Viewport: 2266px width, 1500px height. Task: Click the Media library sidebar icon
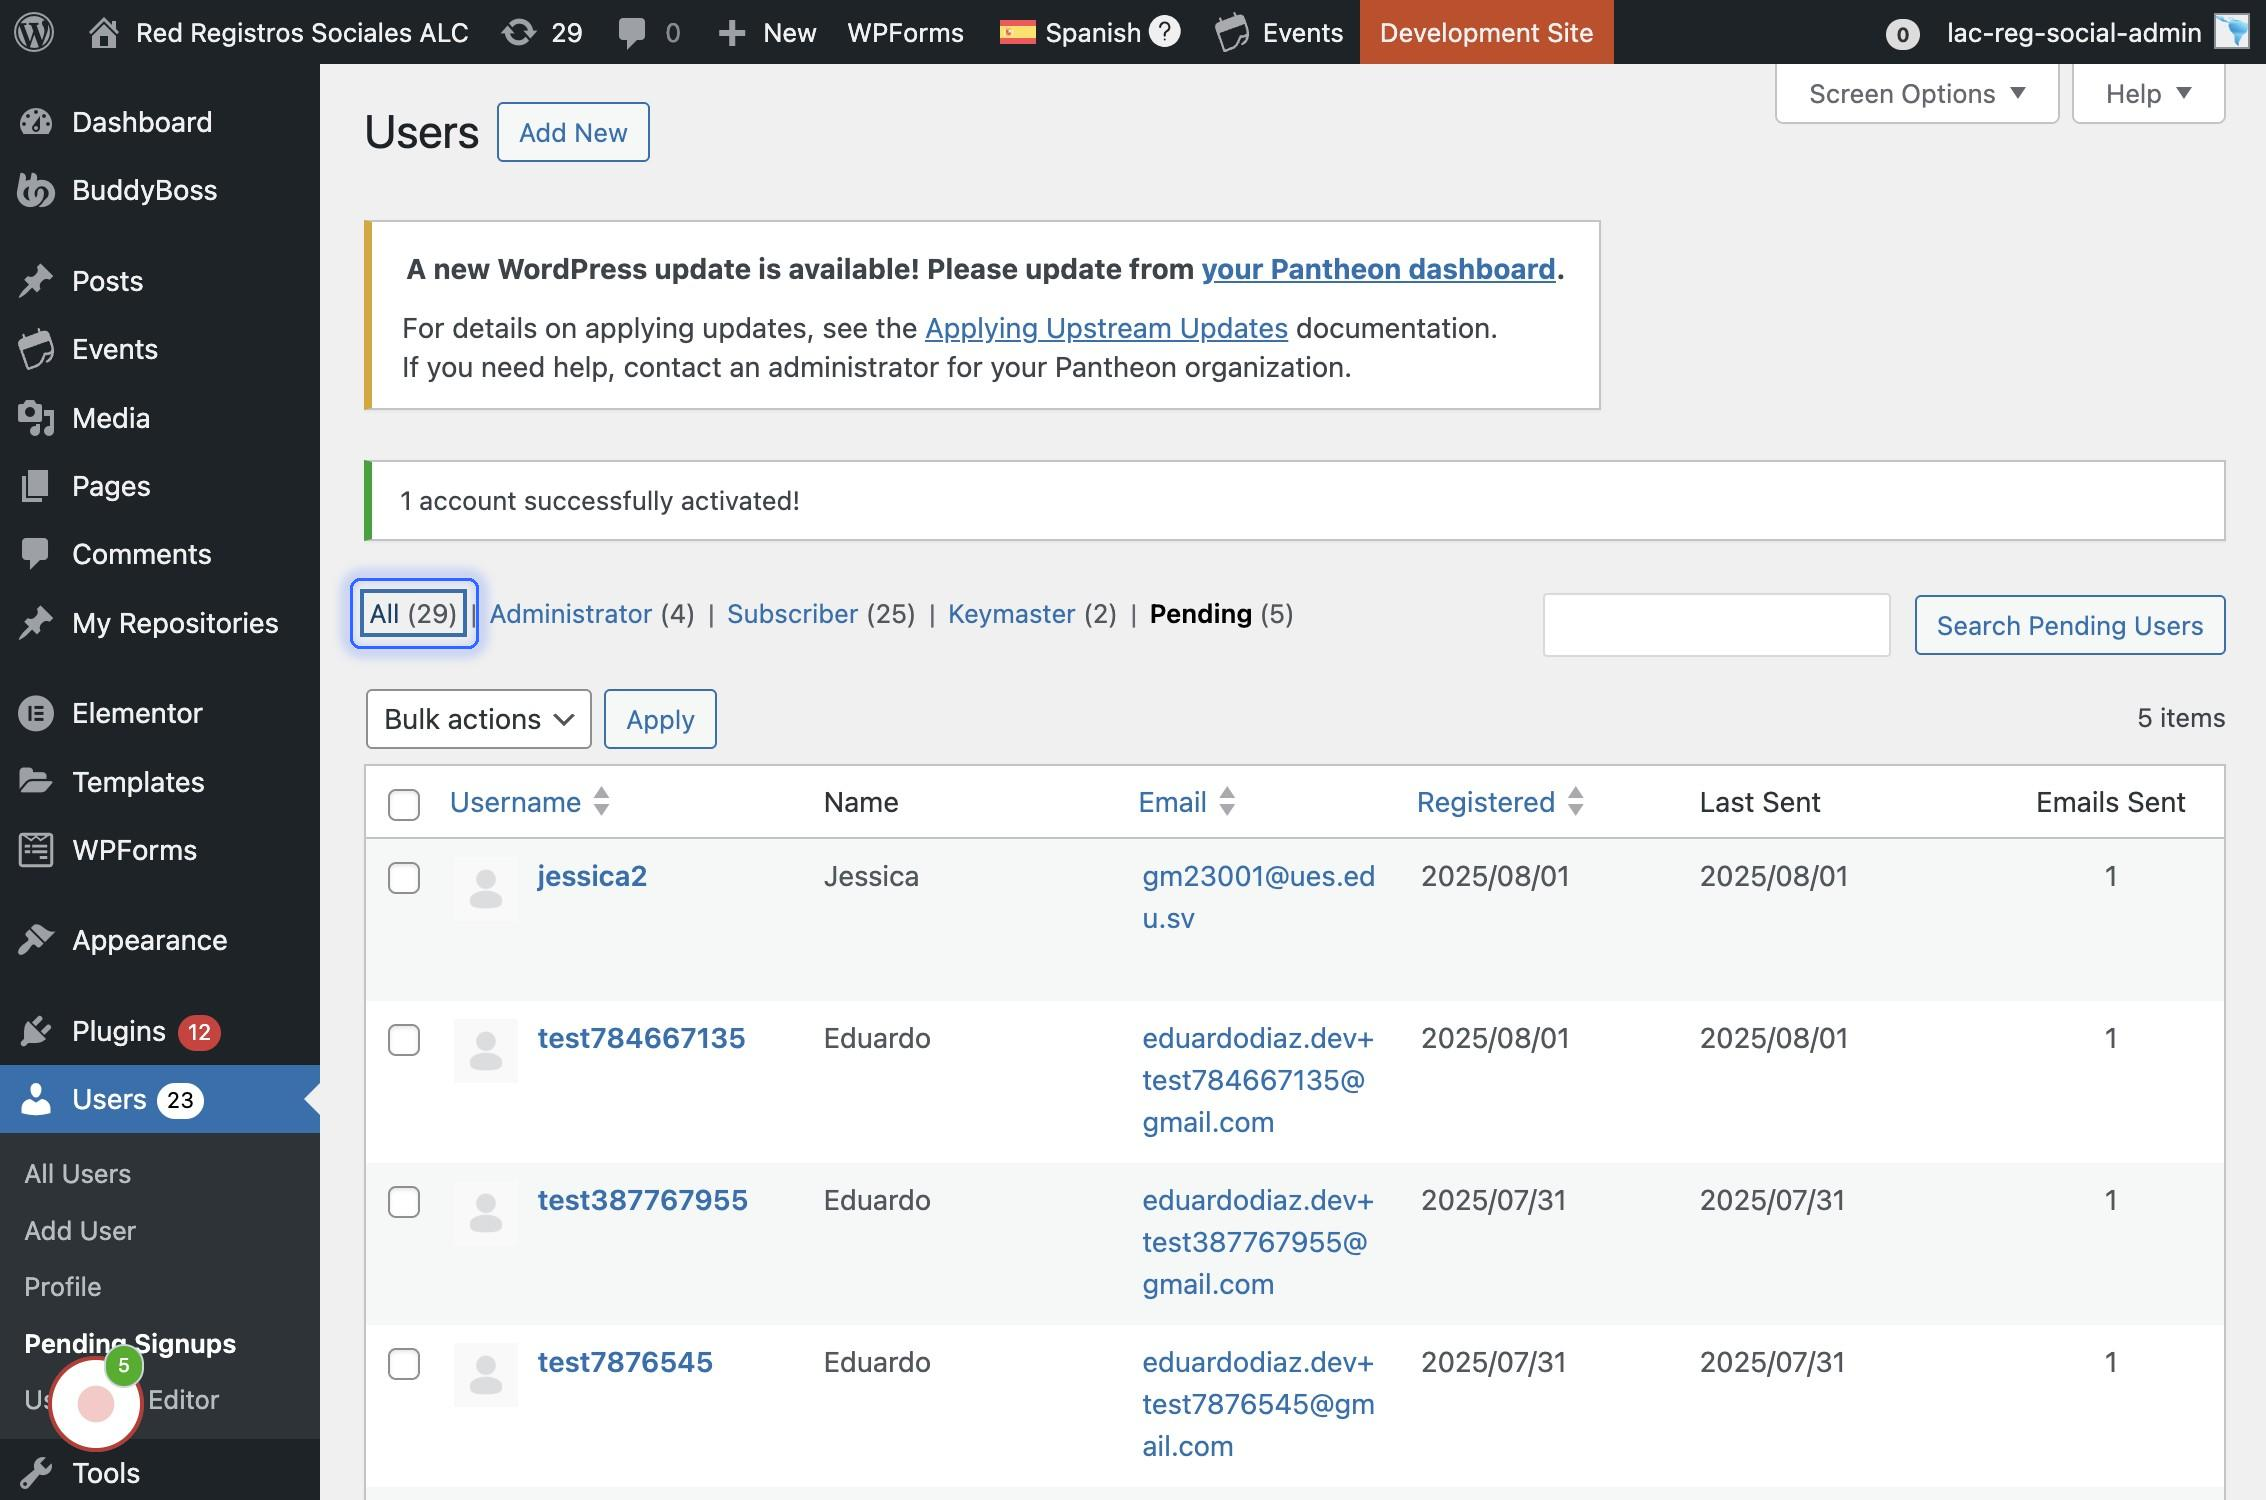[36, 418]
